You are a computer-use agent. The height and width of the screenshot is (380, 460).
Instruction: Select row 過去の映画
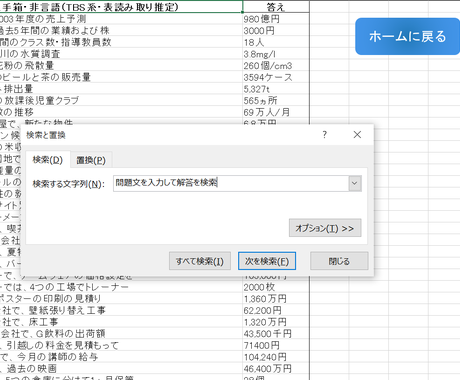(x=121, y=369)
